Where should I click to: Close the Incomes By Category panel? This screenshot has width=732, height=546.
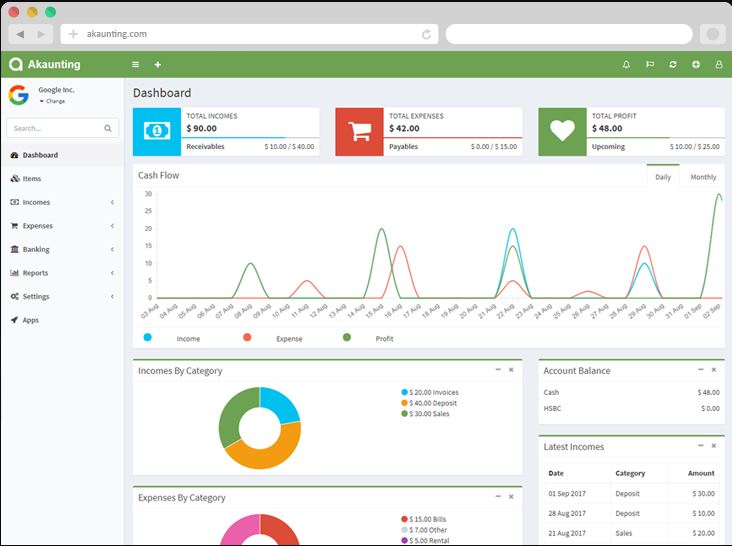click(511, 370)
